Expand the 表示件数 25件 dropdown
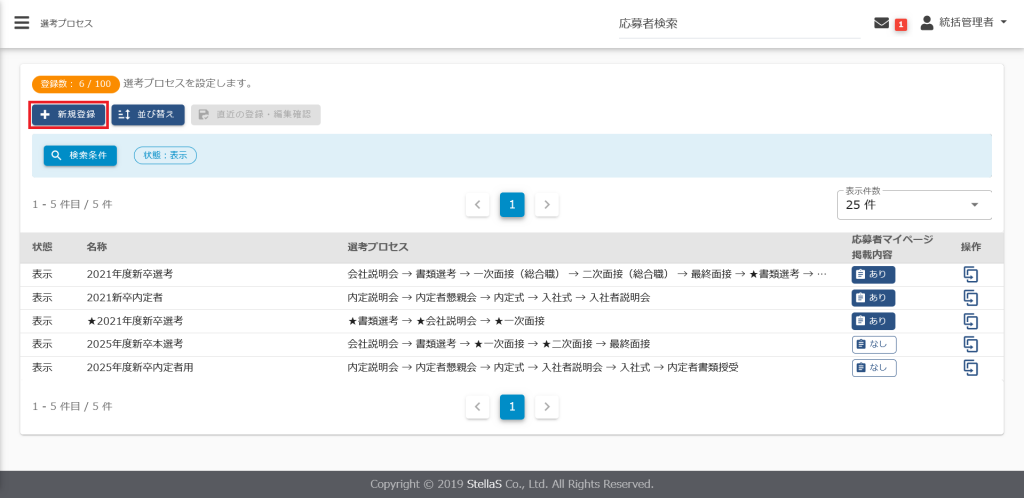Viewport: 1024px width, 498px height. click(x=913, y=205)
